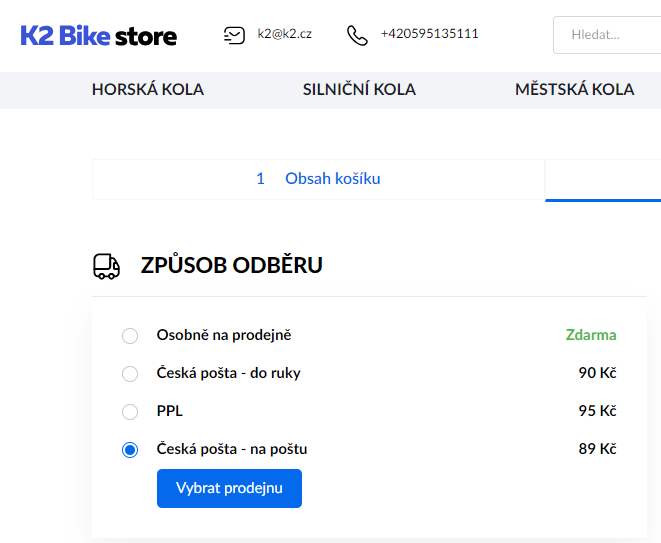The height and width of the screenshot is (543, 661).
Task: Click the Zdarma price label
Action: [591, 336]
